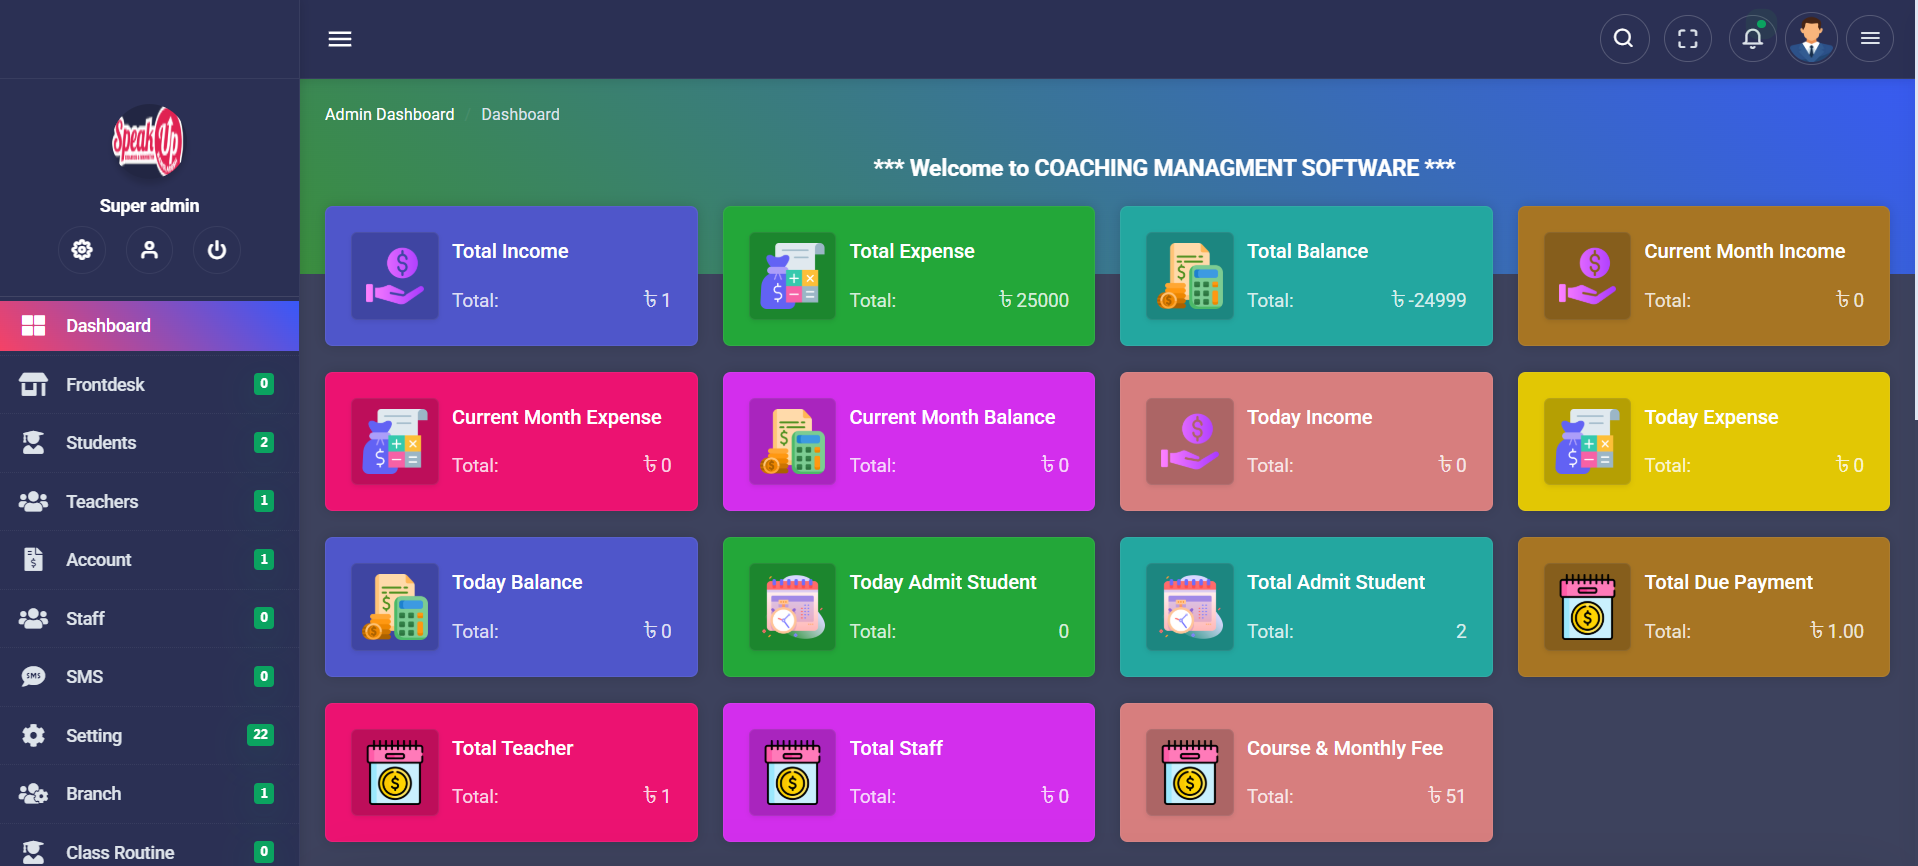Open the profile icon under Super admin
The width and height of the screenshot is (1918, 866).
pos(149,250)
